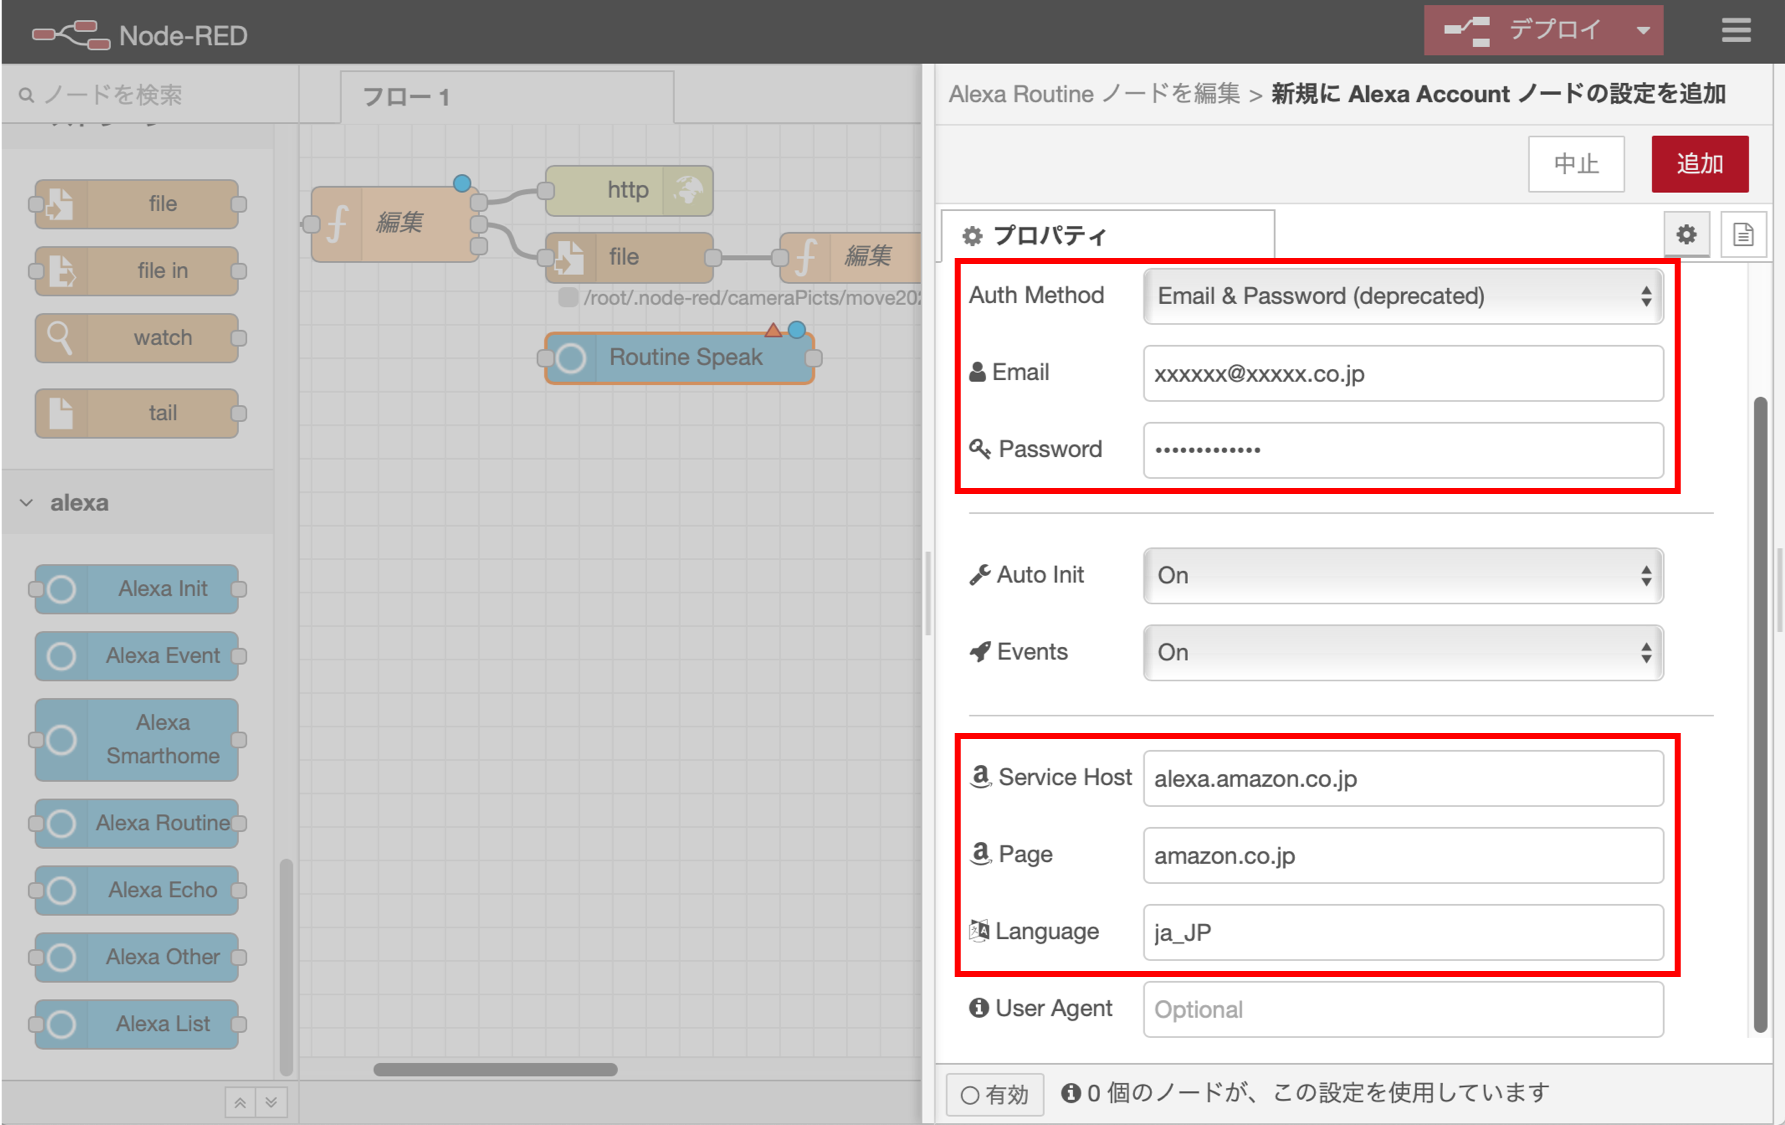Select the file node in palette
Screen dimensions: 1785x1125
(x=138, y=204)
